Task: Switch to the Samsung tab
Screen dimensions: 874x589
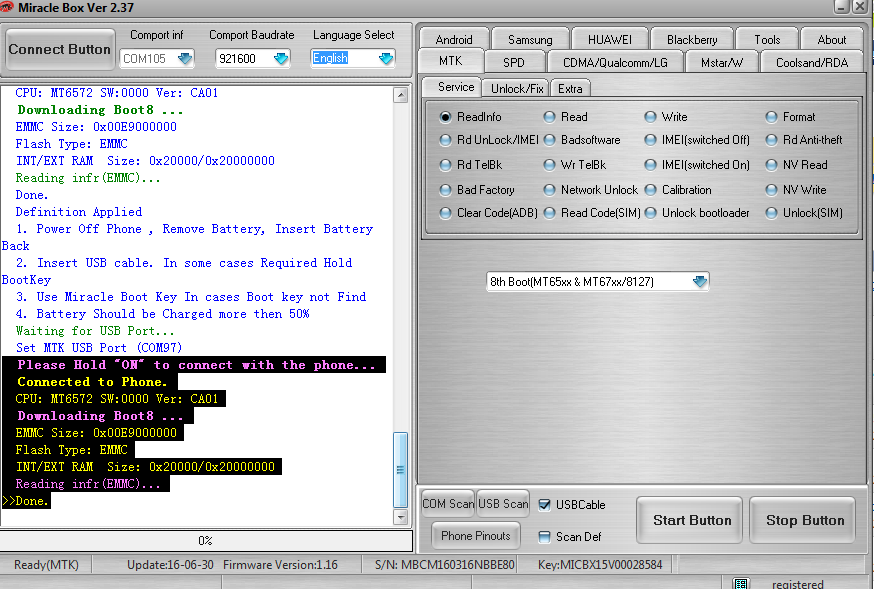Action: coord(530,40)
